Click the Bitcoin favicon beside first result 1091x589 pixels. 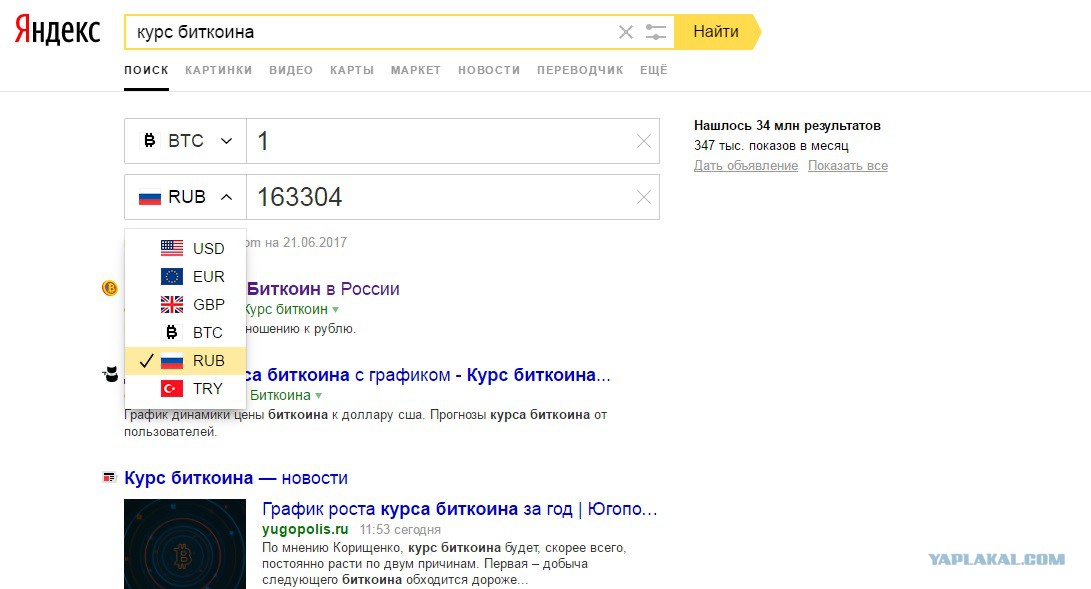[110, 288]
